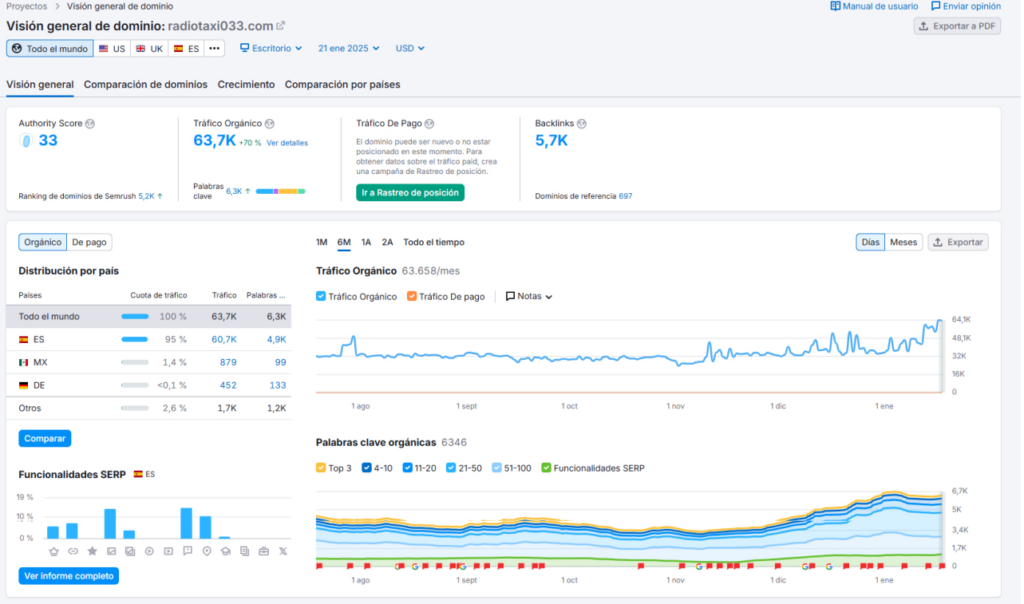Open the Ver detalles link

(287, 143)
